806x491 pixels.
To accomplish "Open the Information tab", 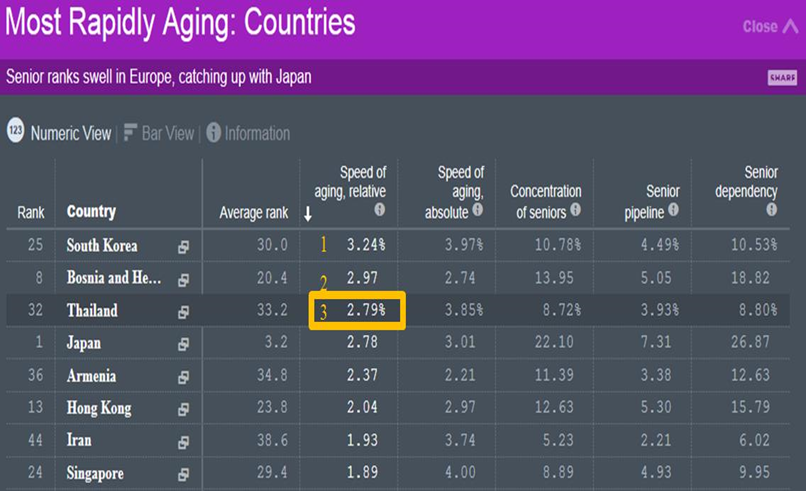I will pyautogui.click(x=257, y=133).
